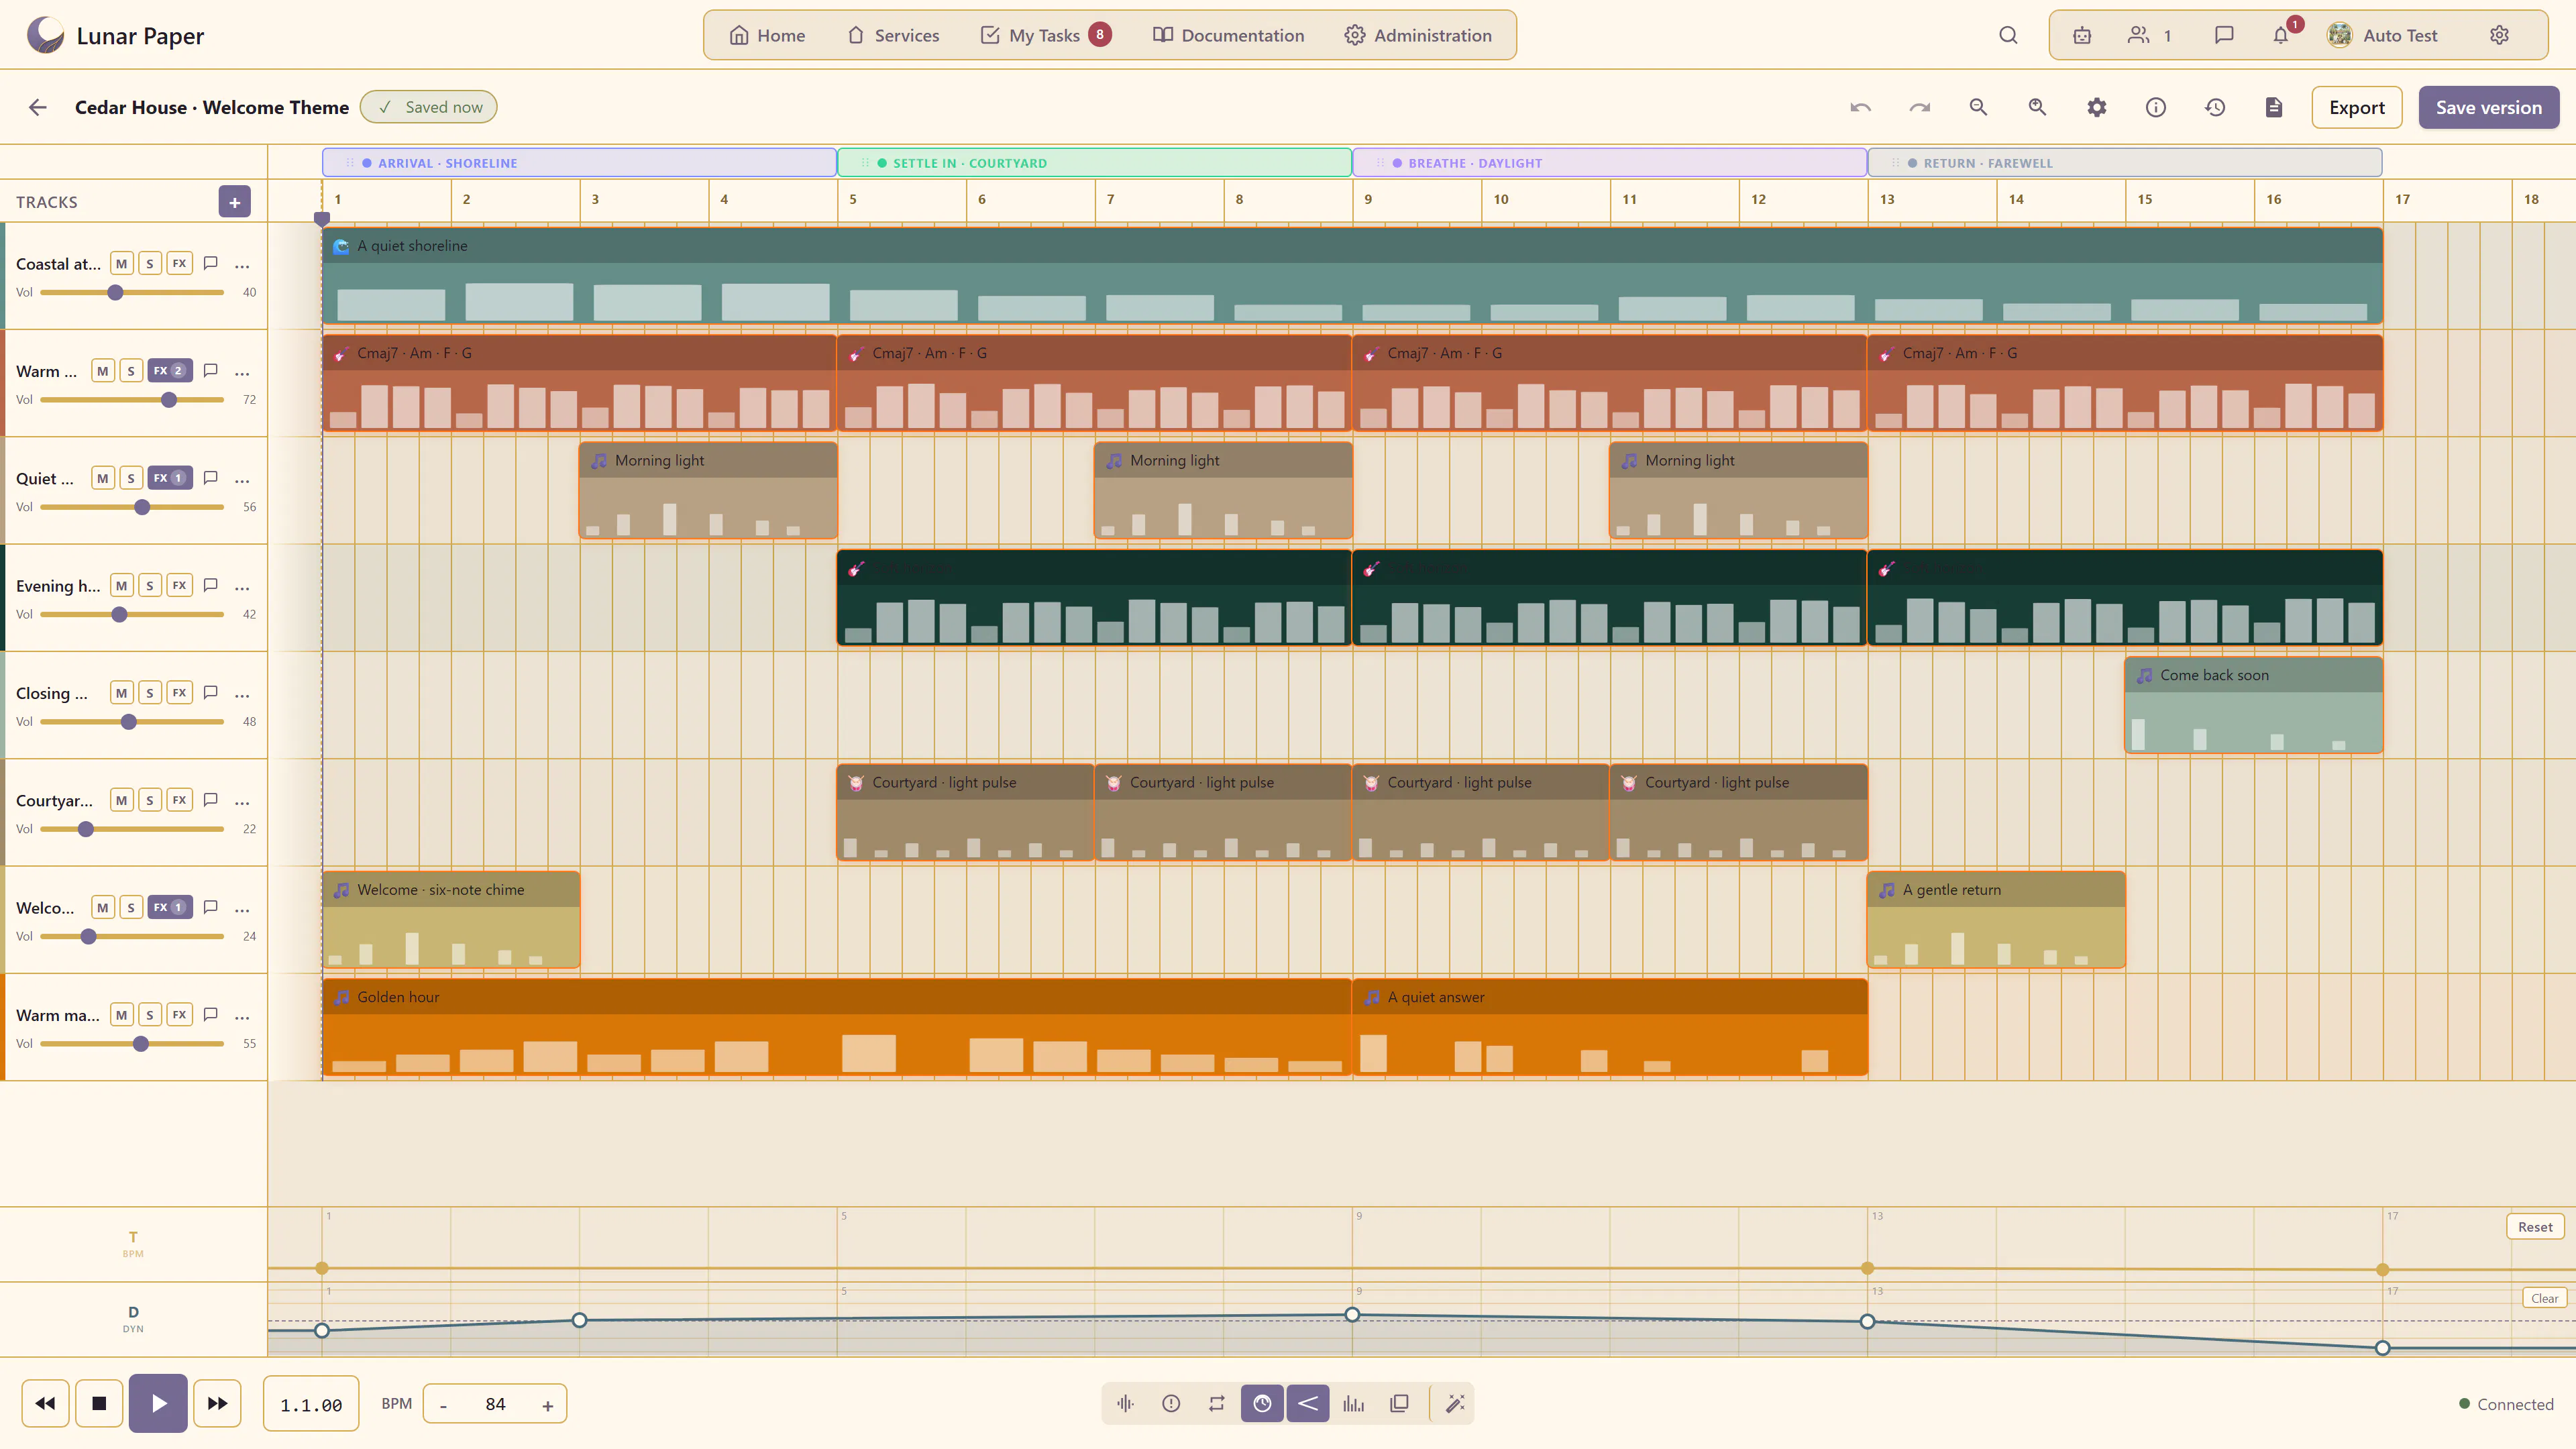Screen dimensions: 2576x1449
Task: Open the project info icon
Action: (2156, 107)
